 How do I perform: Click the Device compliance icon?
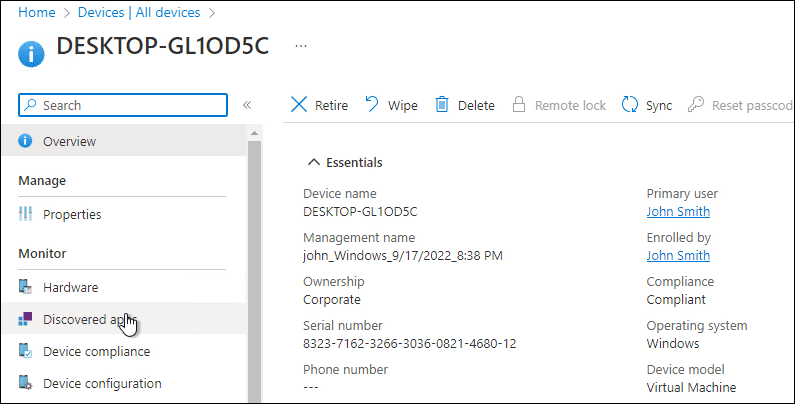pos(25,350)
